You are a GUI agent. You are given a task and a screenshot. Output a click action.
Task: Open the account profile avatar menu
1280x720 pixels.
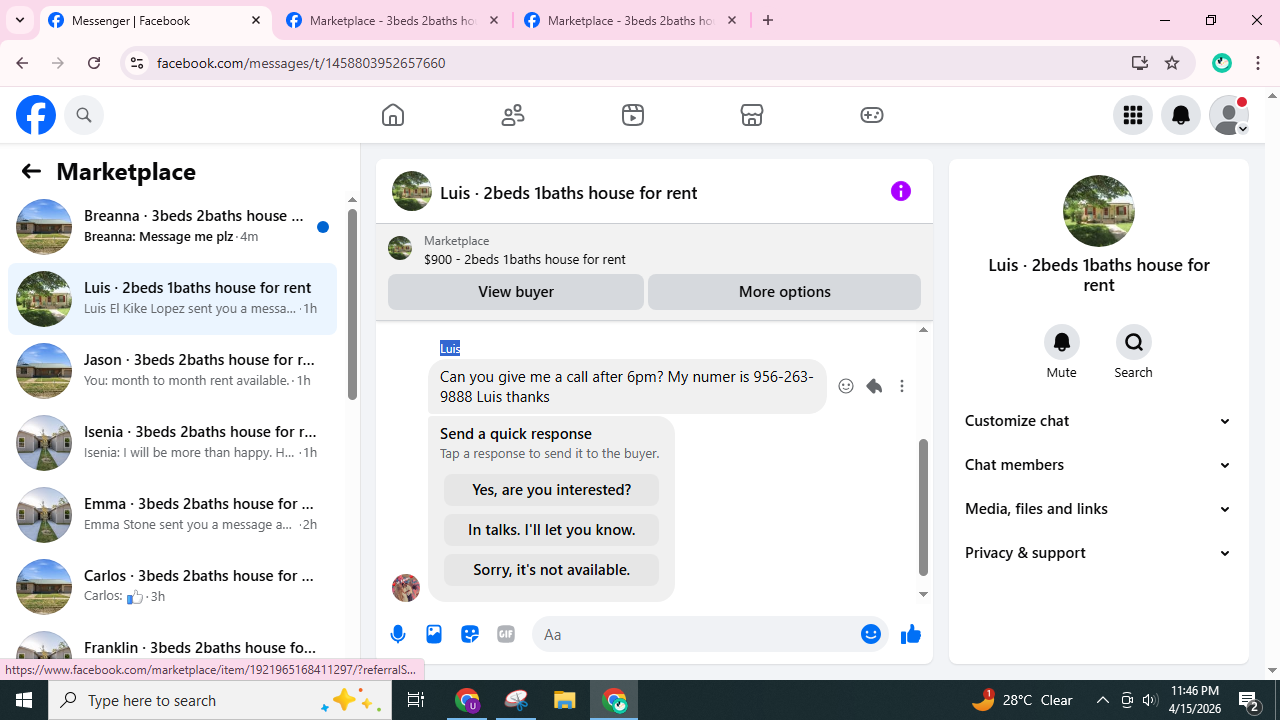1229,115
